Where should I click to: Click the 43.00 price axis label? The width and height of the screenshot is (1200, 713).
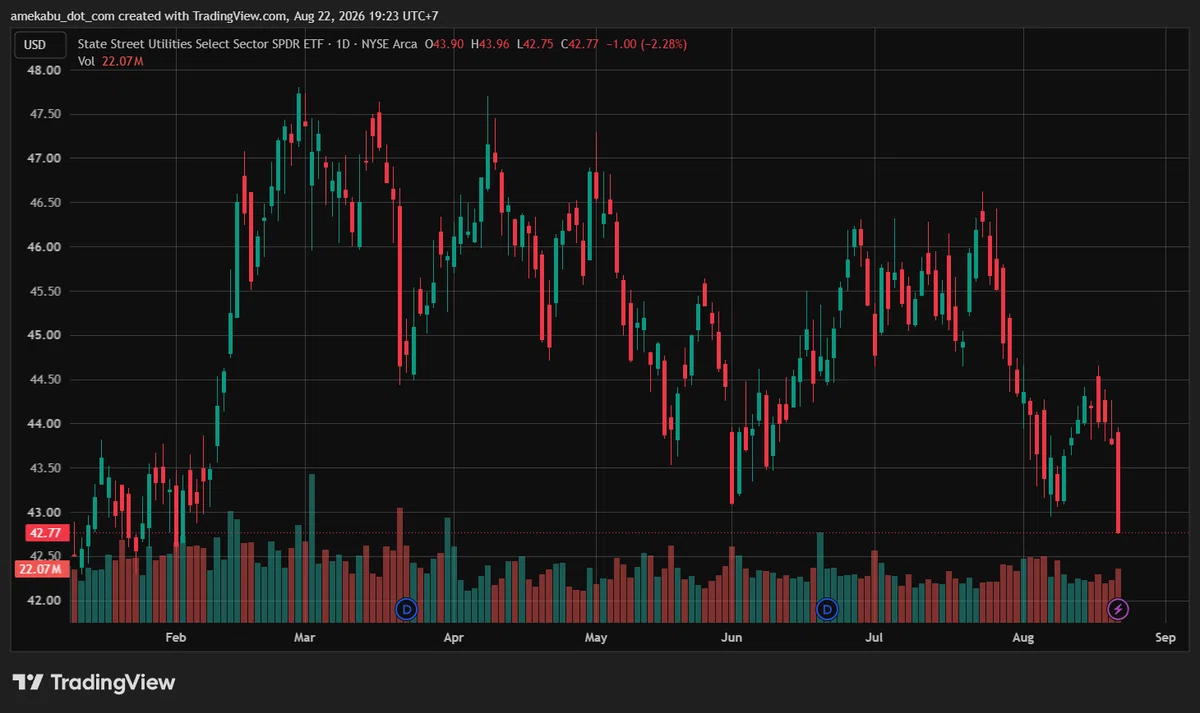[46, 513]
